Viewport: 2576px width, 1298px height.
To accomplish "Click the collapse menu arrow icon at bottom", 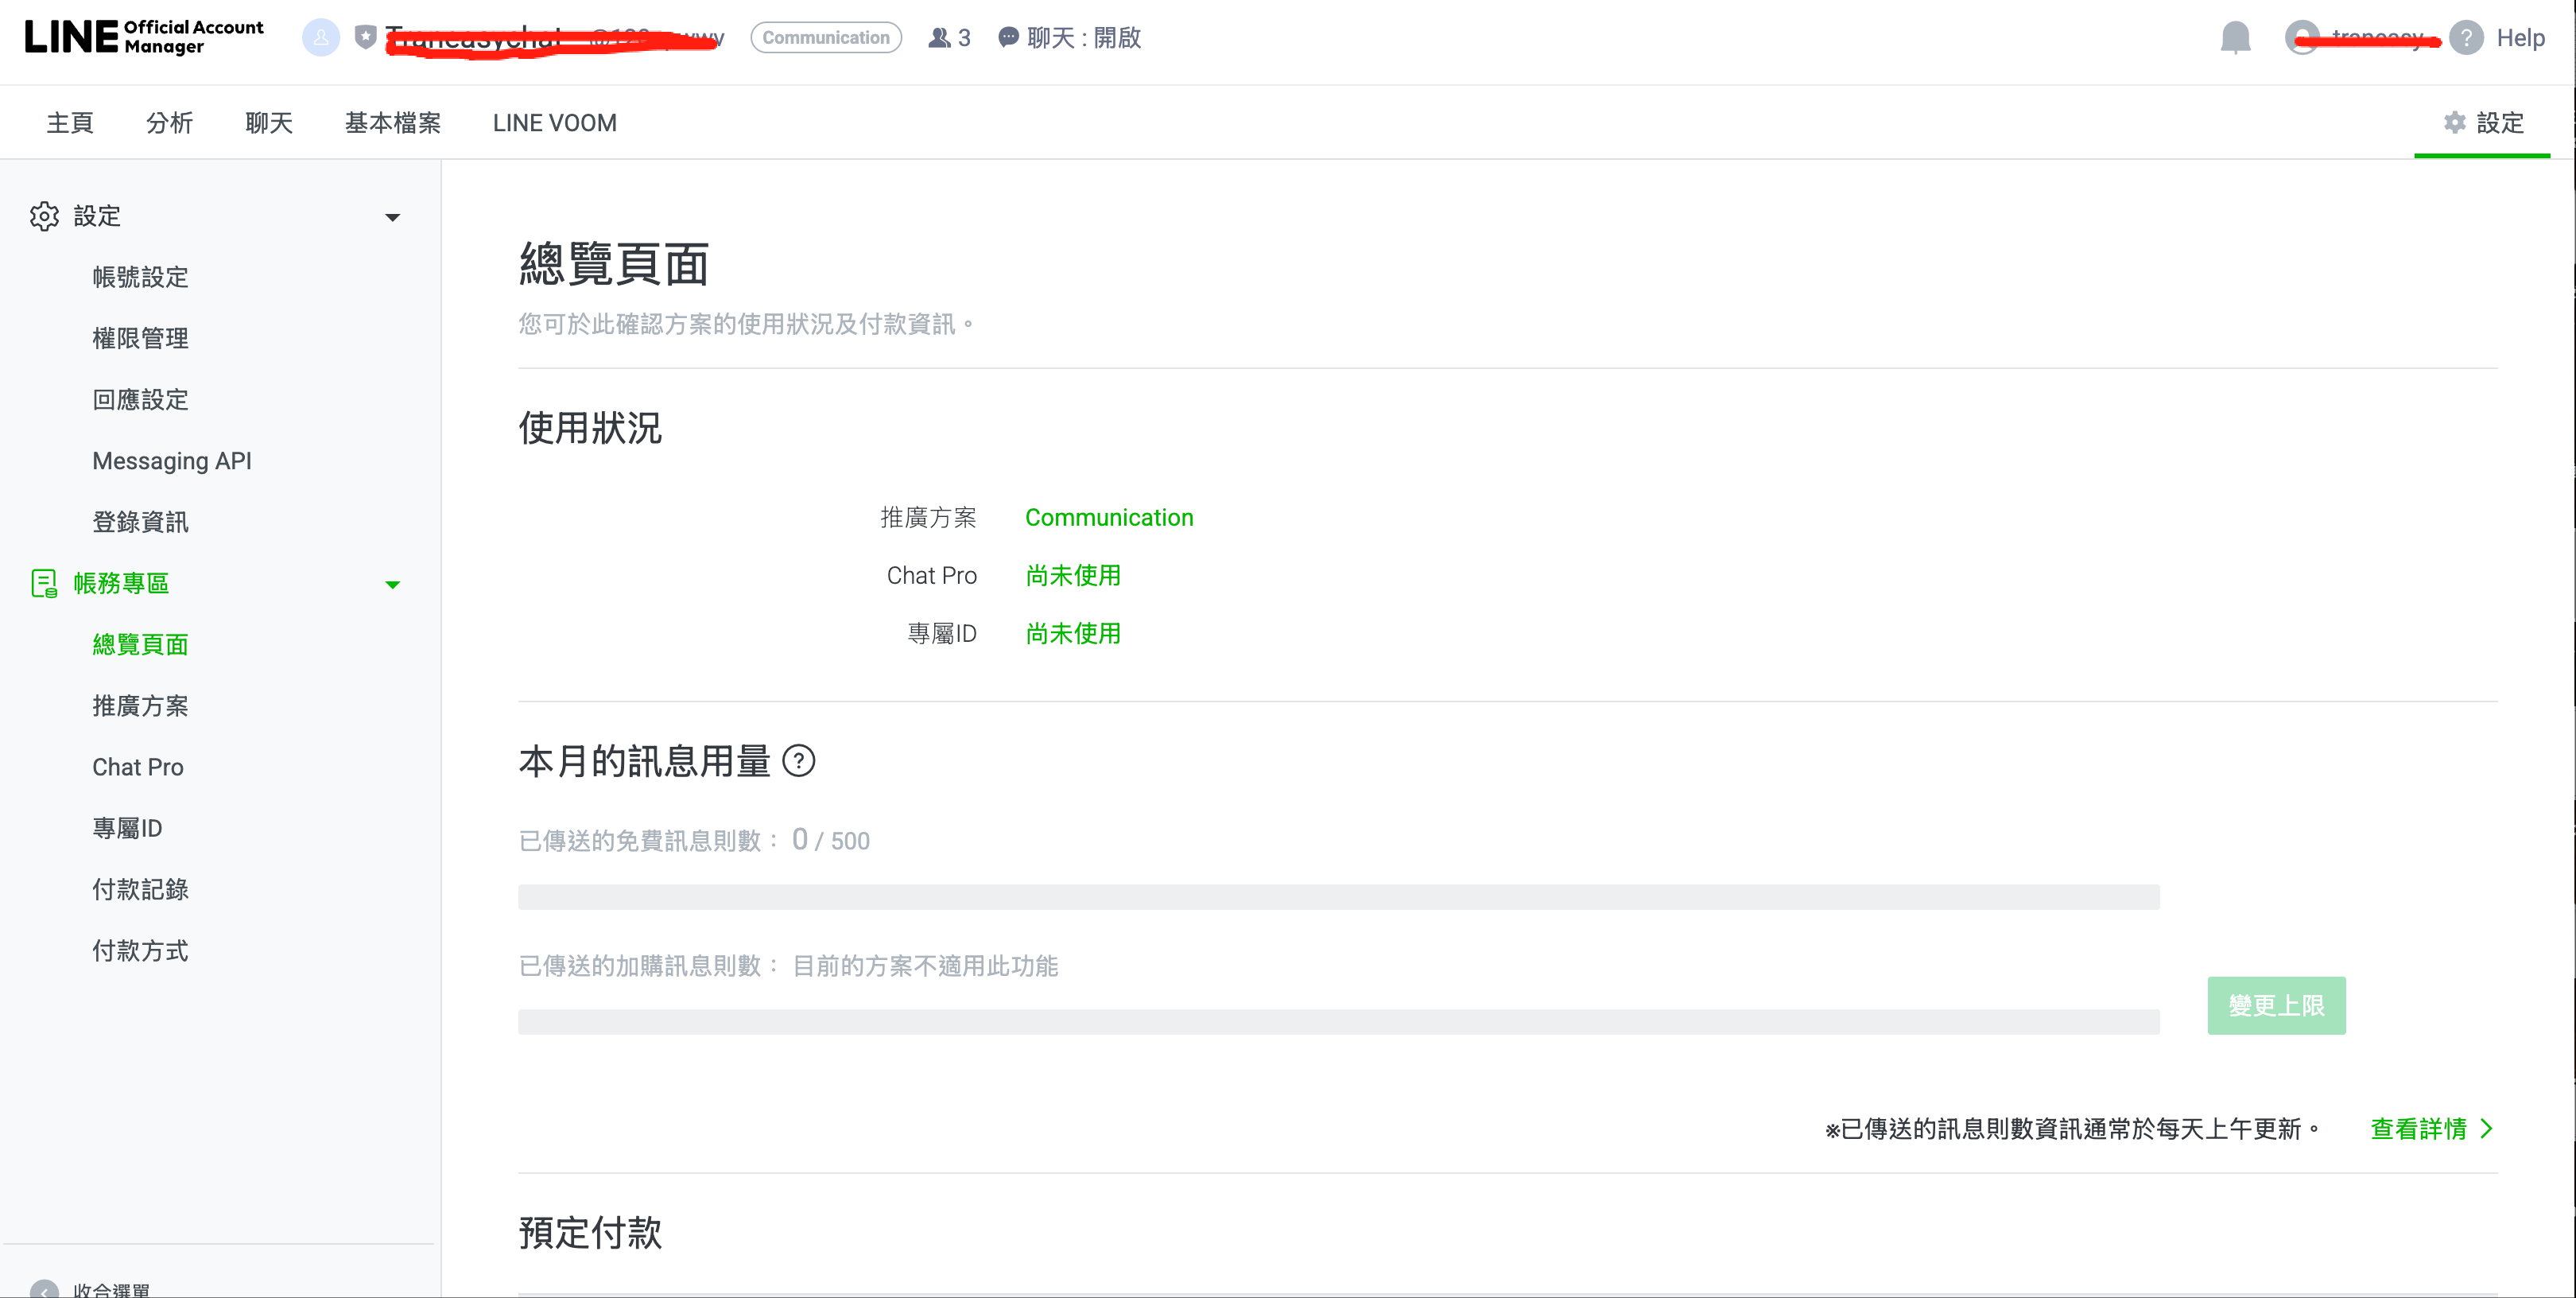I will click(44, 1289).
